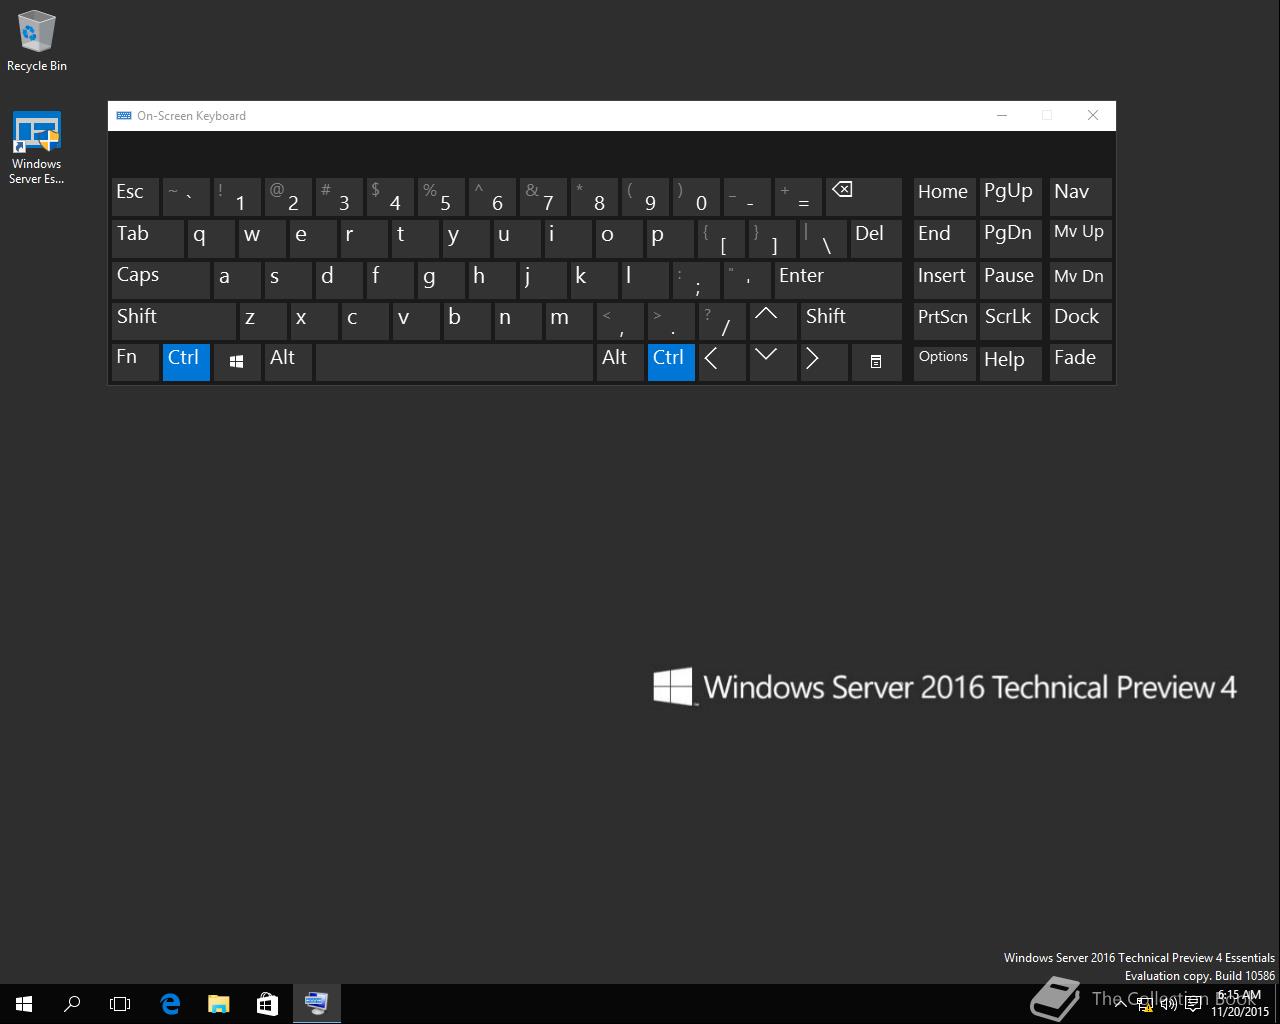
Task: Open keyboard Options
Action: coord(944,362)
